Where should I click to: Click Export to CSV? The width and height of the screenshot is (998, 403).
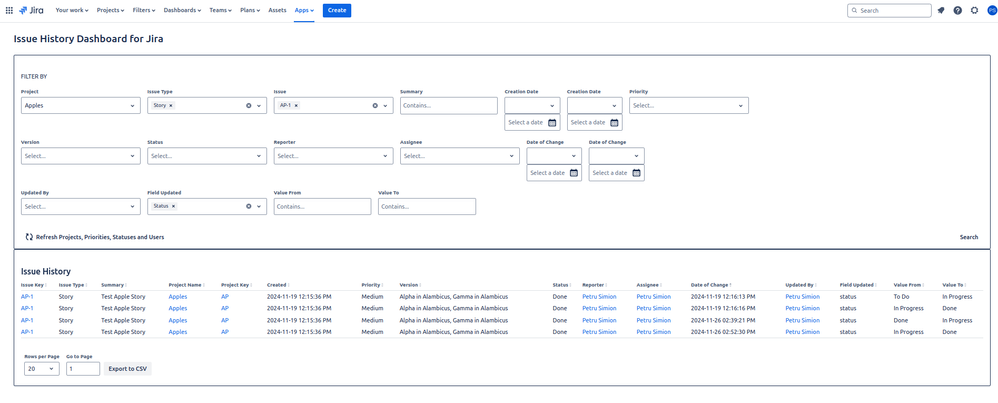[127, 369]
